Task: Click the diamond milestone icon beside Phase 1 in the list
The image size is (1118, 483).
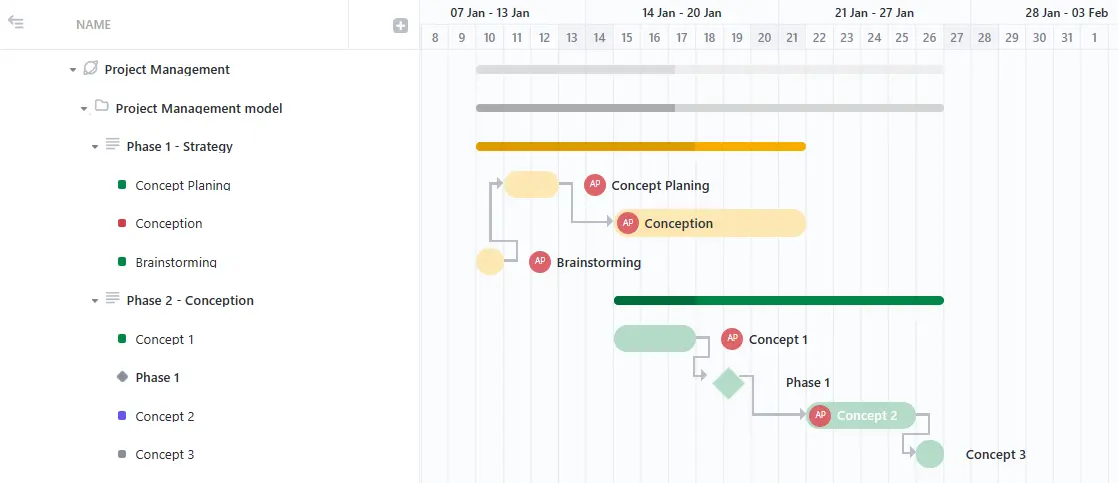Action: 122,377
